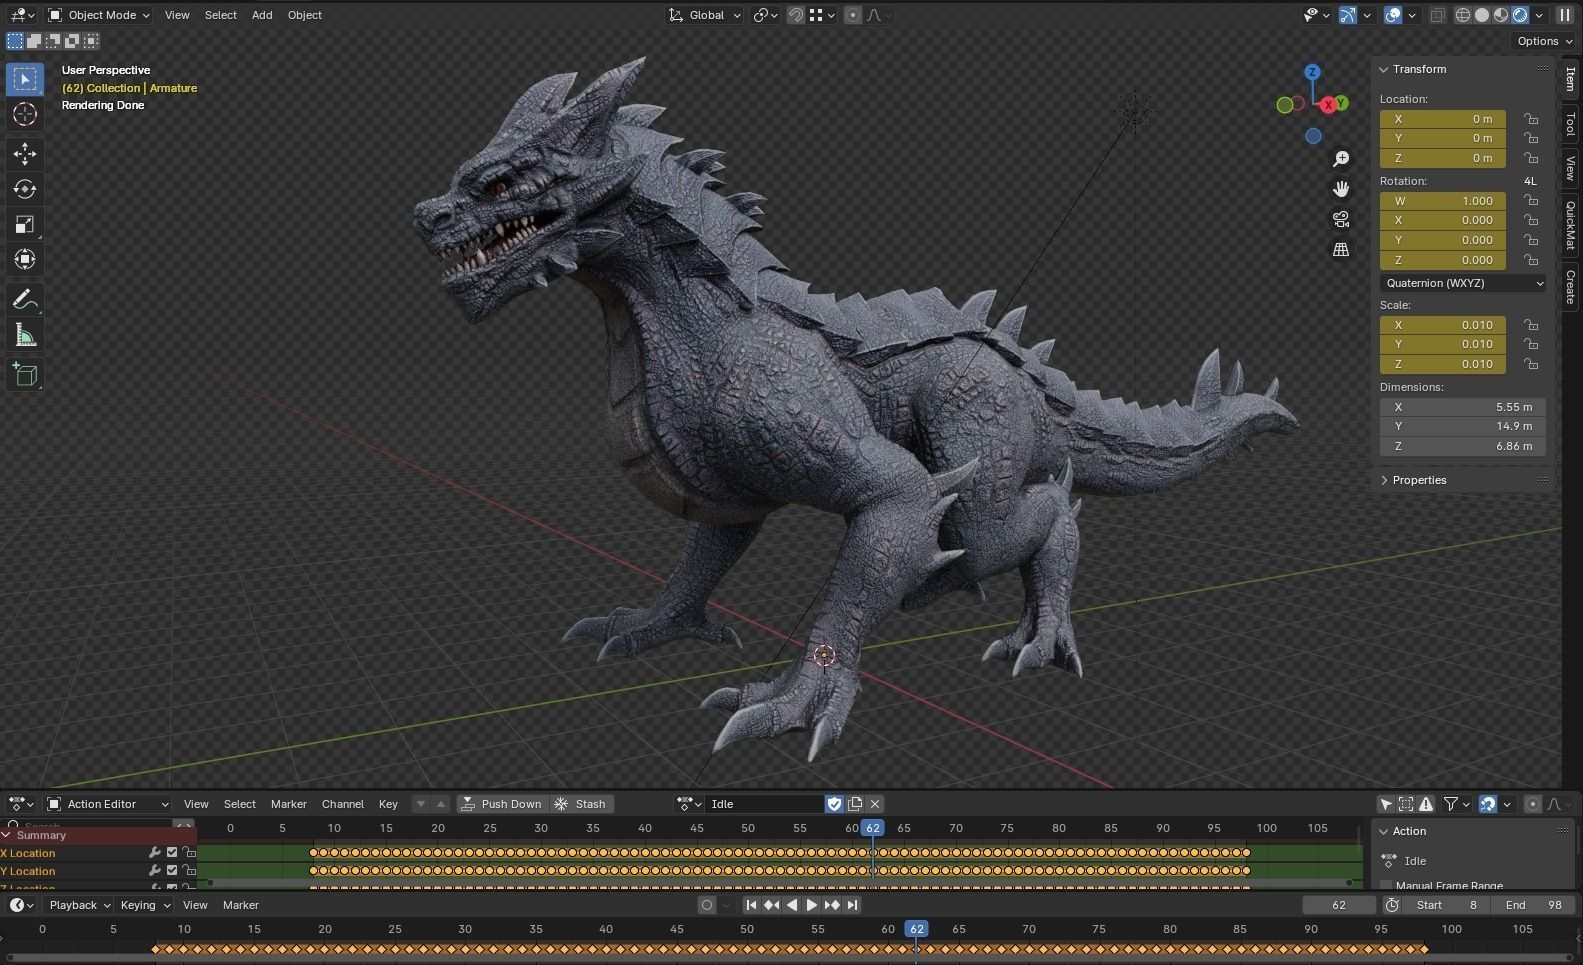The width and height of the screenshot is (1583, 965).
Task: Lock the X location value
Action: click(x=1531, y=119)
